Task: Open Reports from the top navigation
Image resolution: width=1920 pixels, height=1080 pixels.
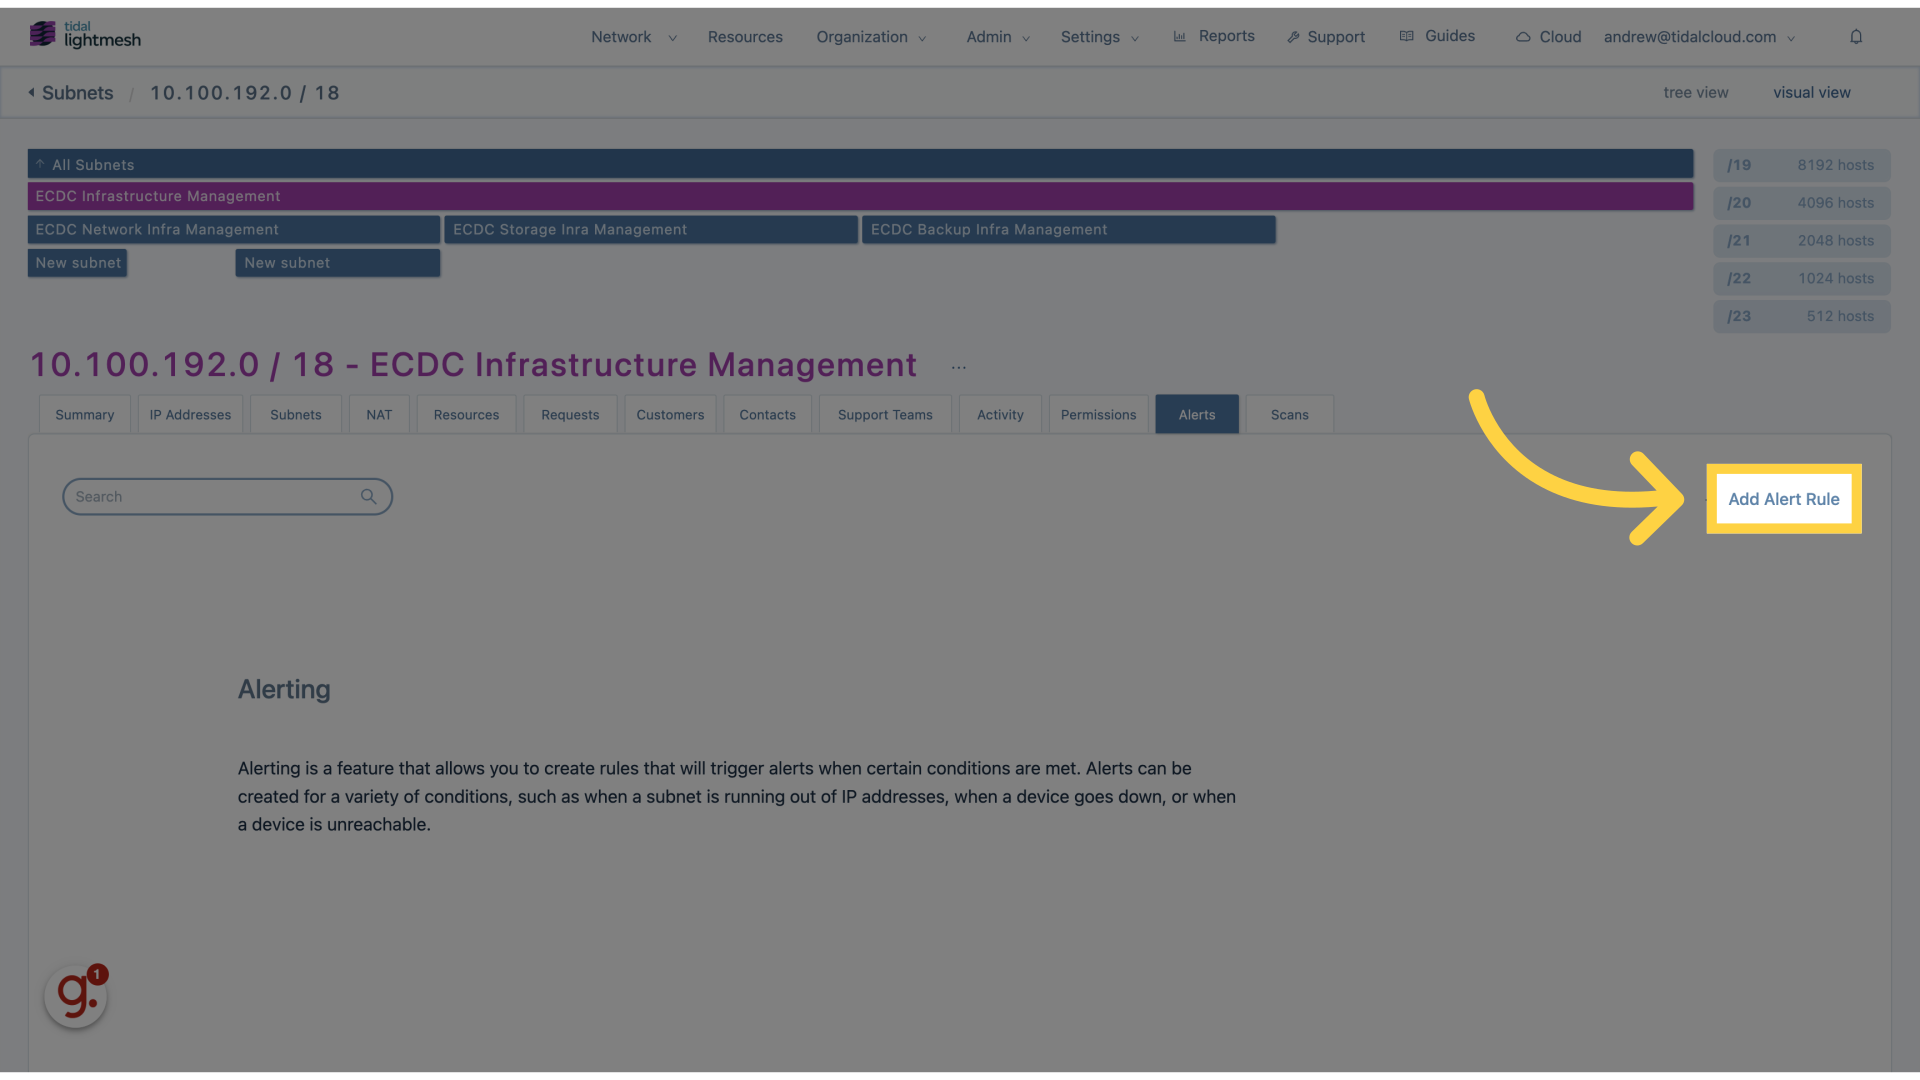Action: tap(1226, 36)
